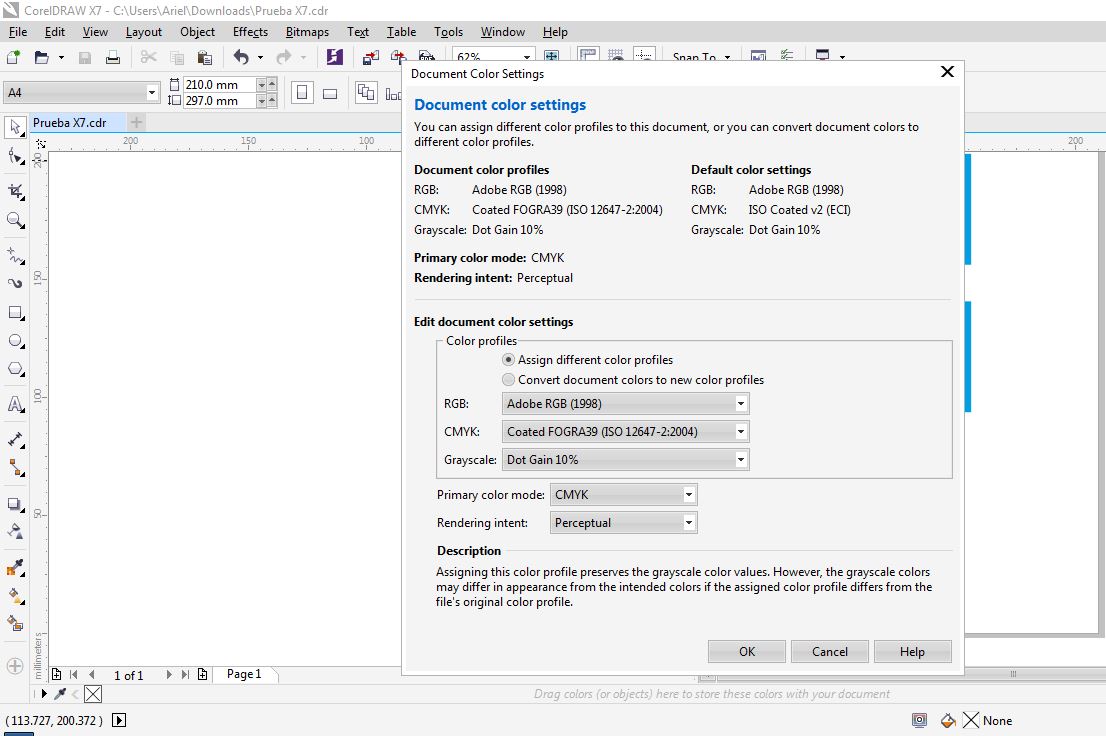
Task: Click the page height 297.0 mm field
Action: pyautogui.click(x=219, y=101)
